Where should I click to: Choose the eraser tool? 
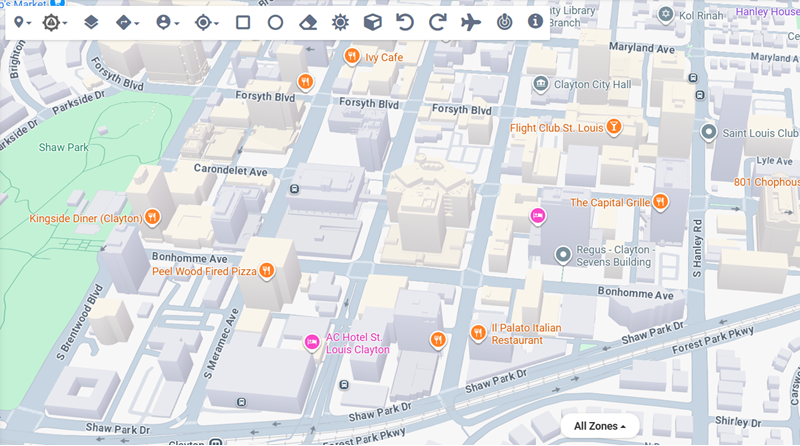tap(308, 22)
